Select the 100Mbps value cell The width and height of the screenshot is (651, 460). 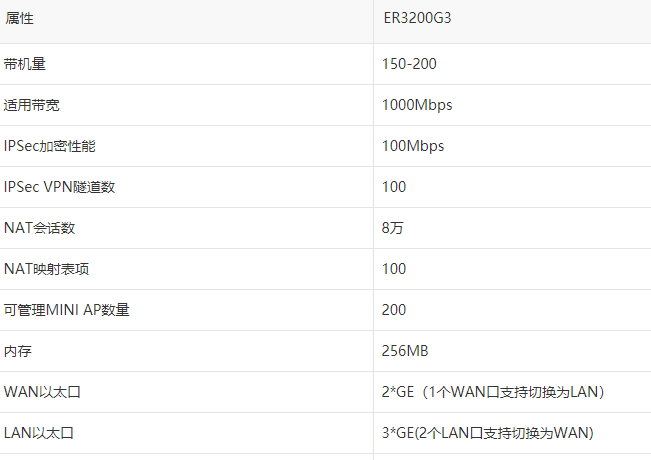click(412, 146)
